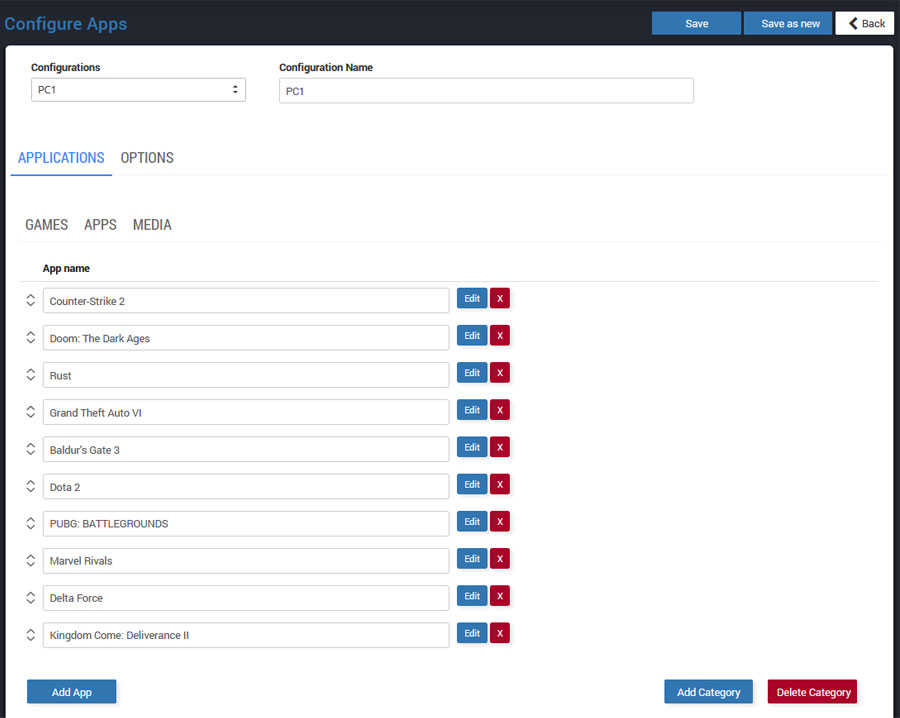The image size is (900, 718).
Task: Click reorder arrows for PUBG: BATTLEGROUNDS
Action: coord(30,523)
